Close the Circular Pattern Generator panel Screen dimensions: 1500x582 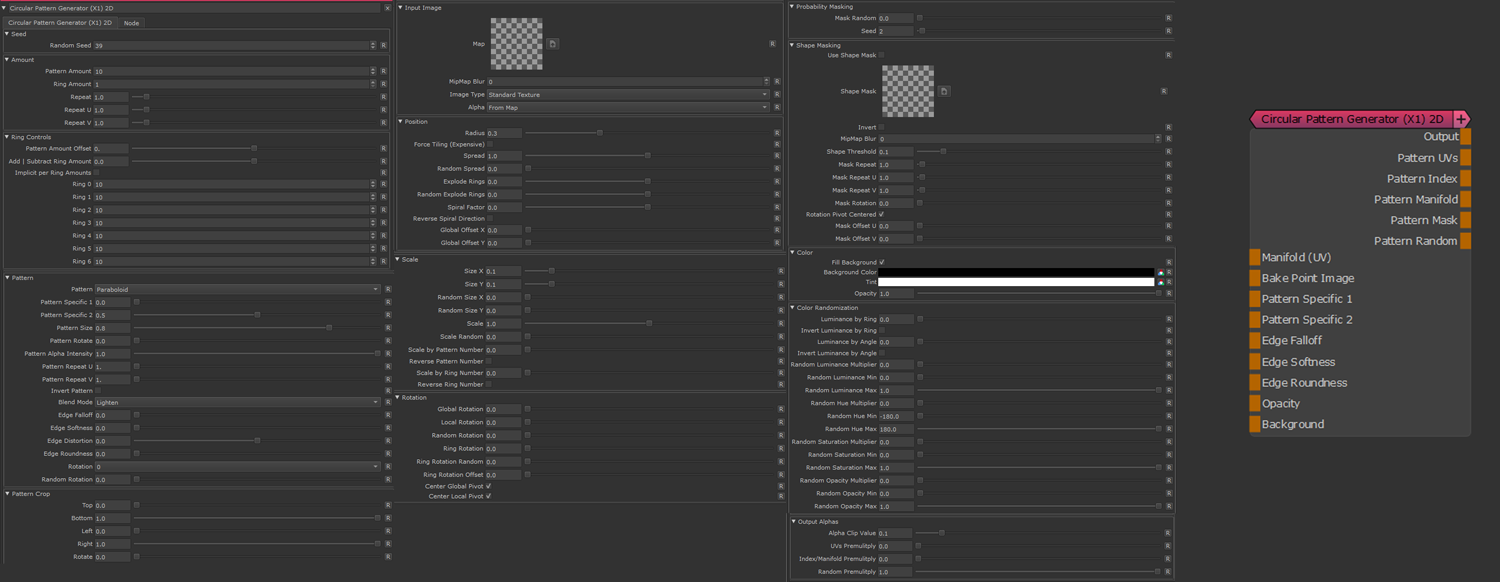tap(388, 8)
